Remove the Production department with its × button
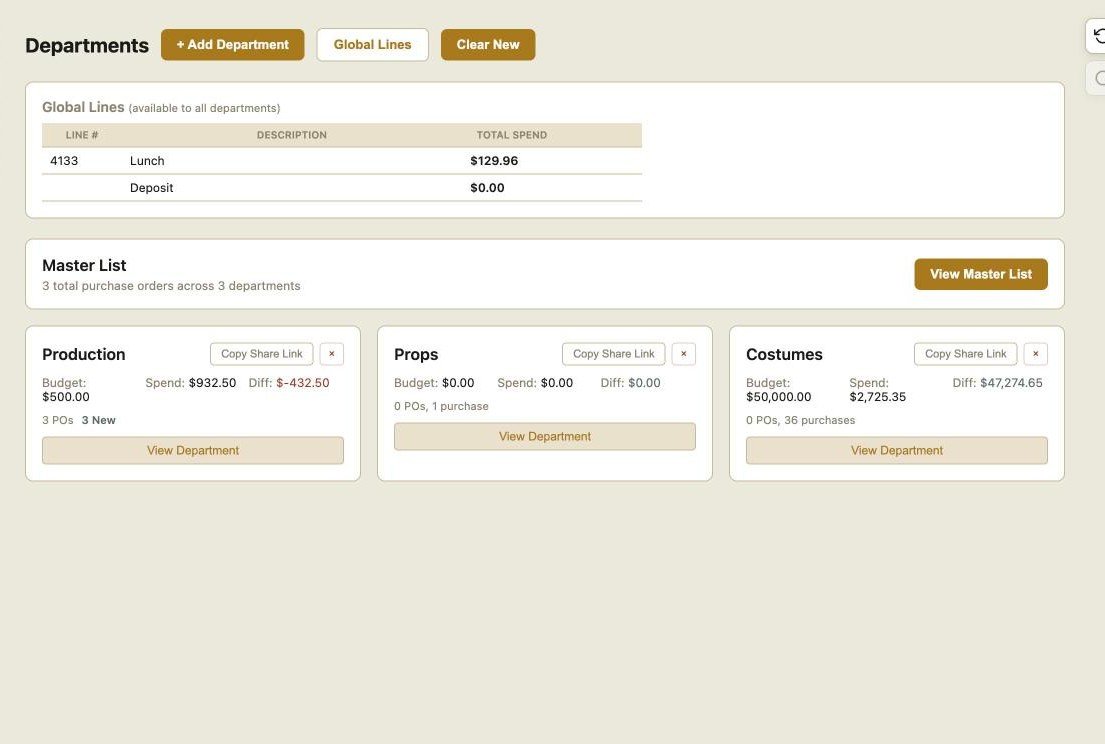This screenshot has width=1105, height=744. (331, 354)
